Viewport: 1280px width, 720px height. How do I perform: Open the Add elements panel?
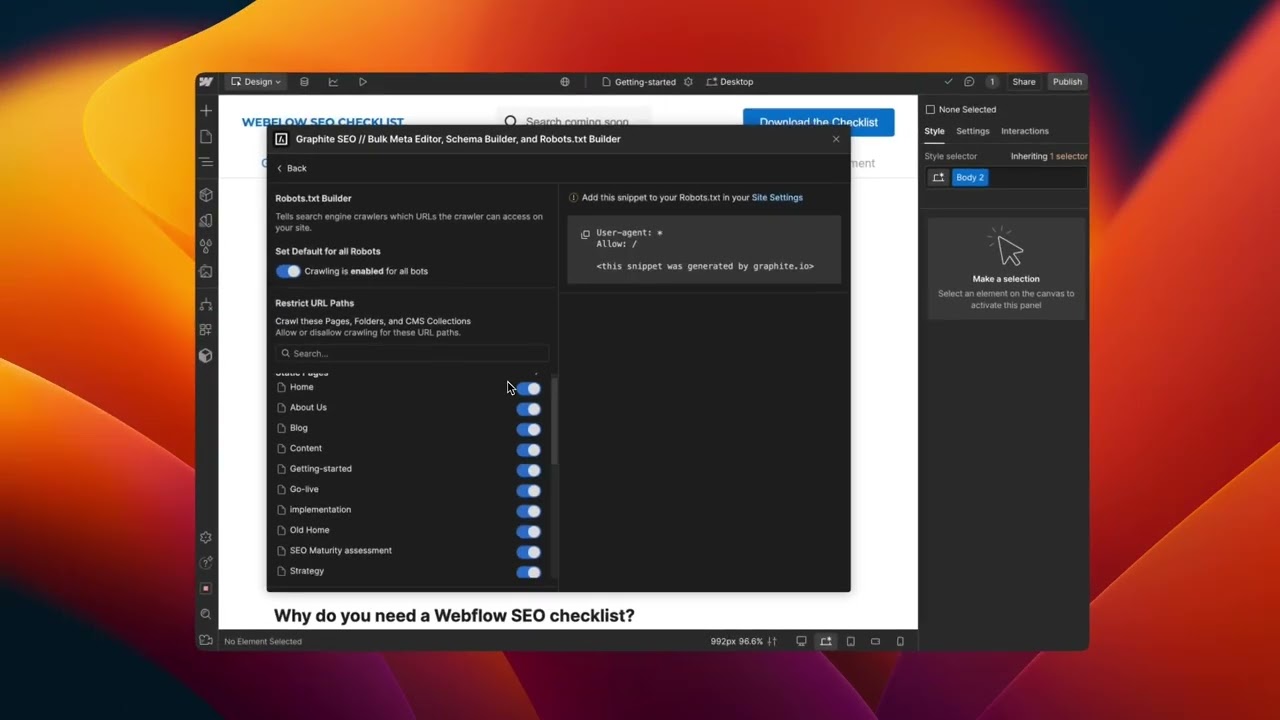[206, 111]
